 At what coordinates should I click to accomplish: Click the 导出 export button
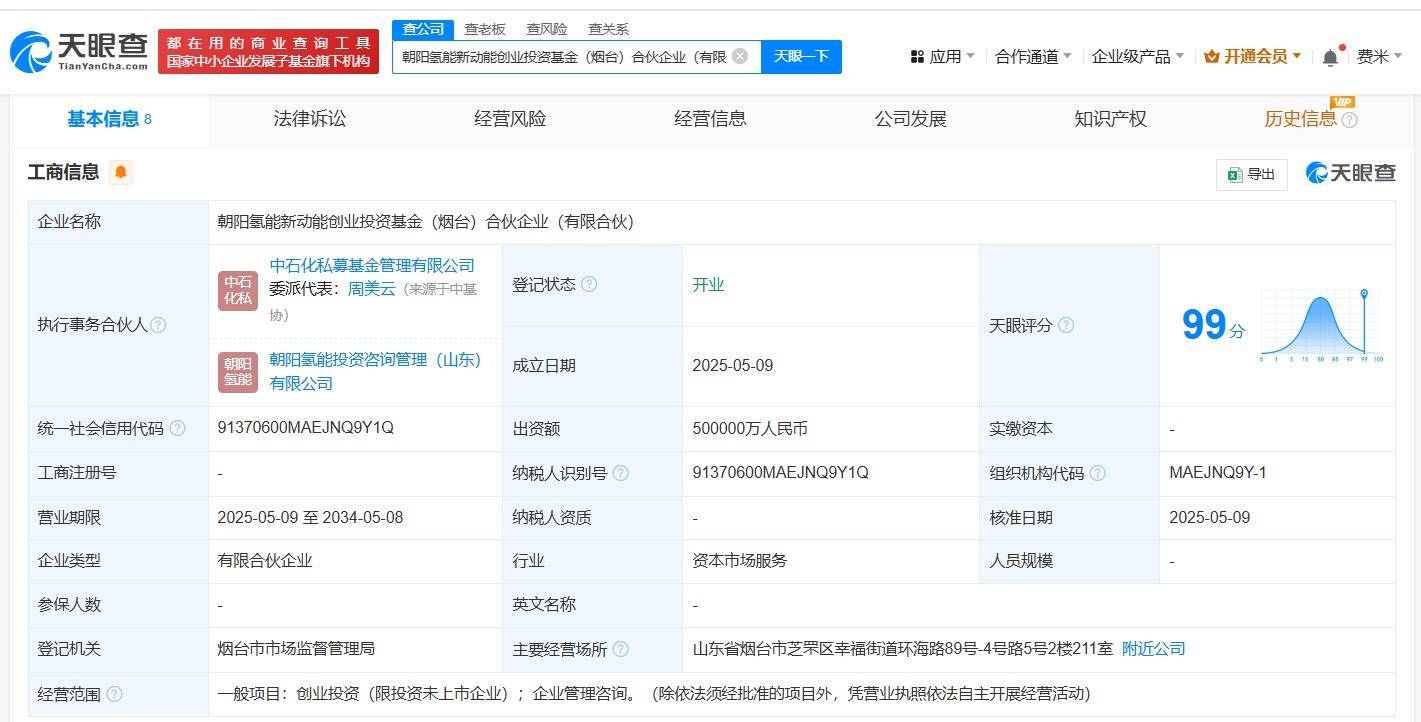1251,174
